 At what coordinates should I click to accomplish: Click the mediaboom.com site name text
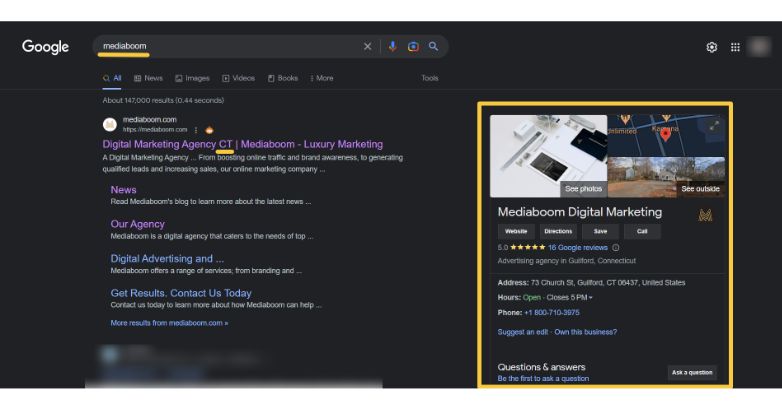click(150, 120)
